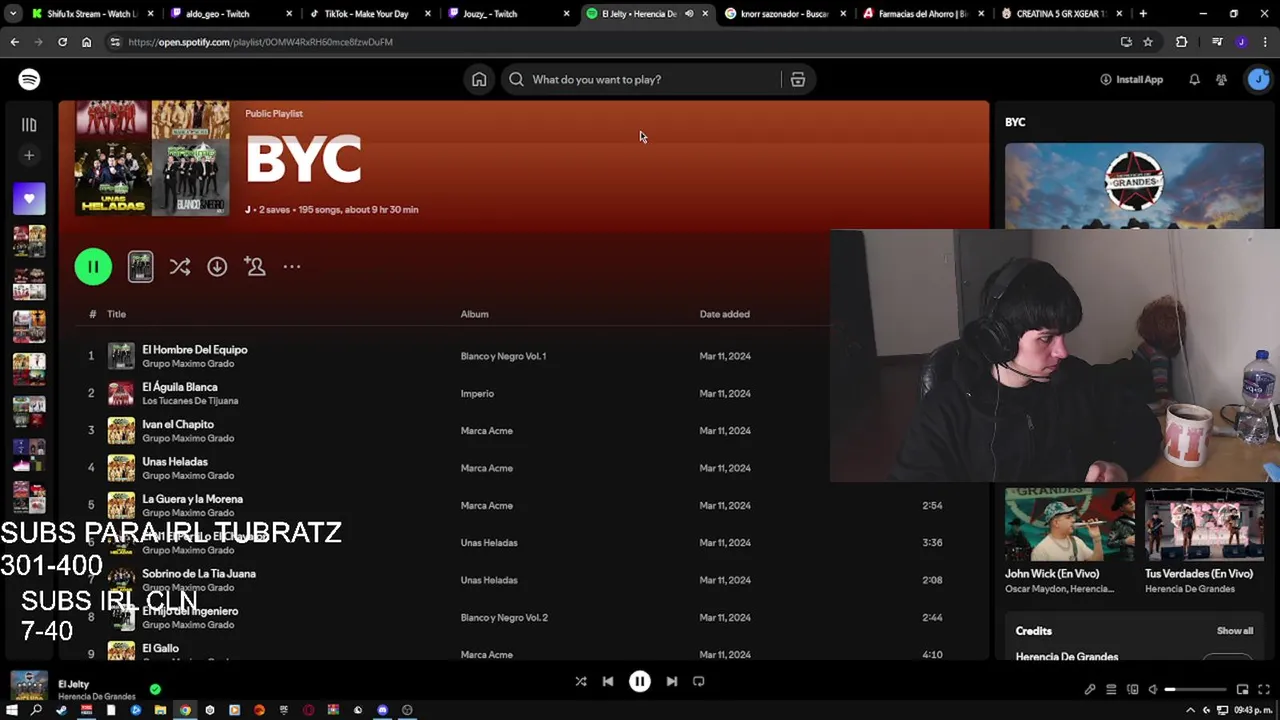Toggle repeat in the player bar
This screenshot has width=1280, height=720.
(x=699, y=682)
